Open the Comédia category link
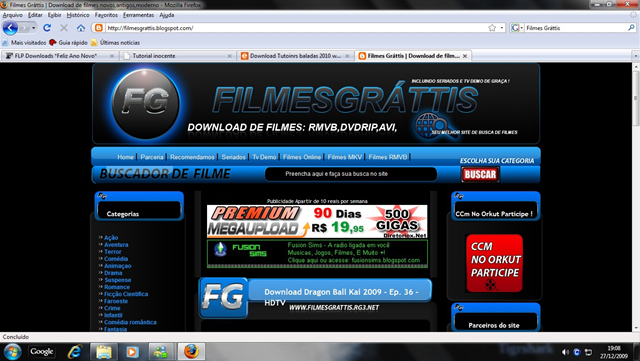Image resolution: width=640 pixels, height=361 pixels. tap(116, 259)
